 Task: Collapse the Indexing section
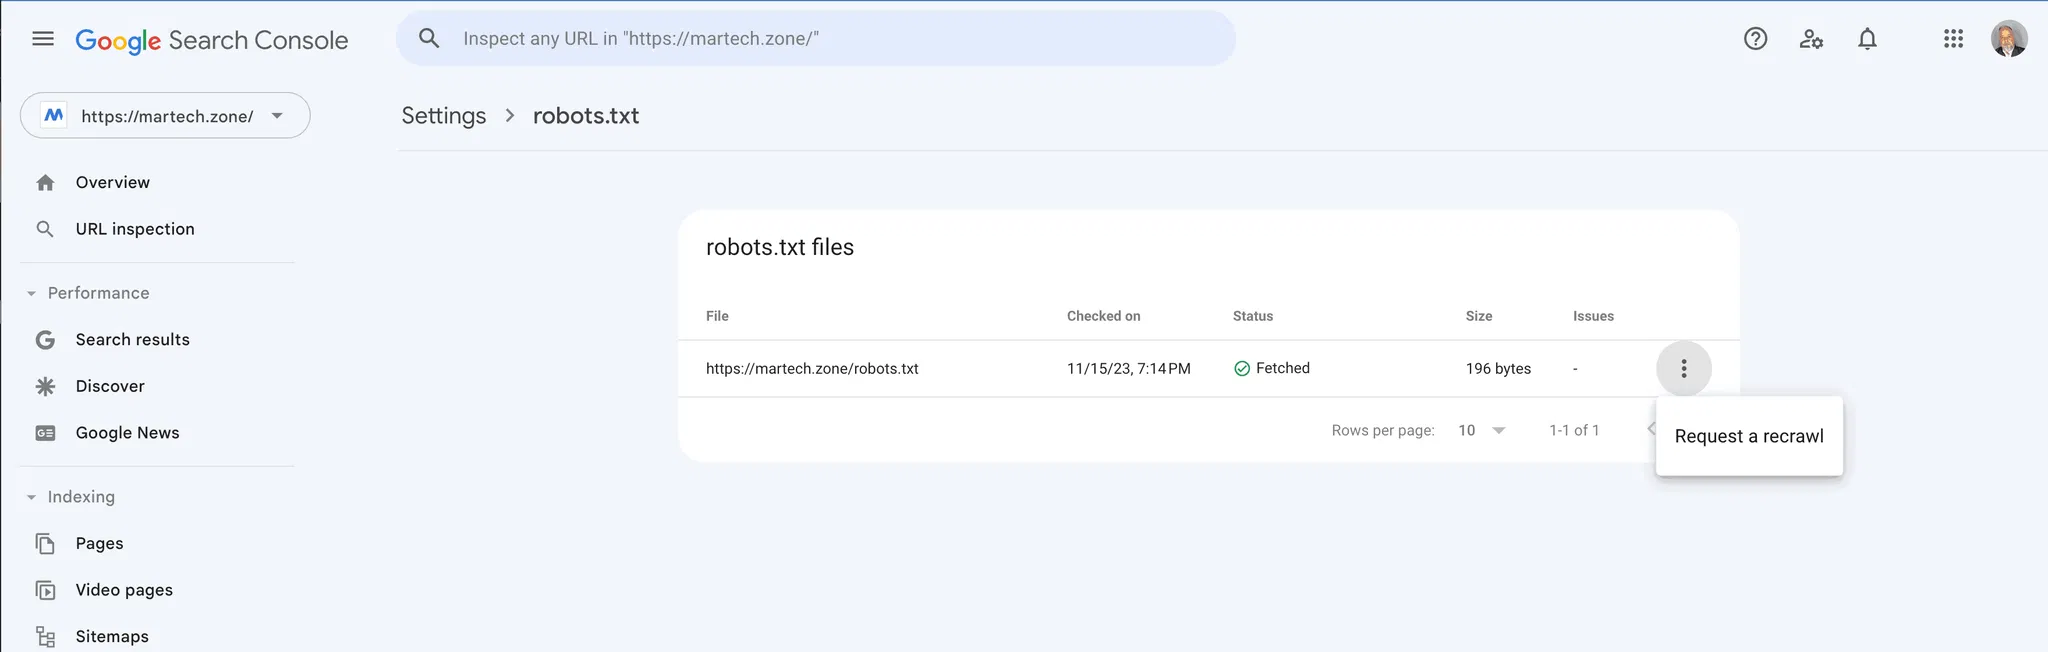(x=31, y=498)
